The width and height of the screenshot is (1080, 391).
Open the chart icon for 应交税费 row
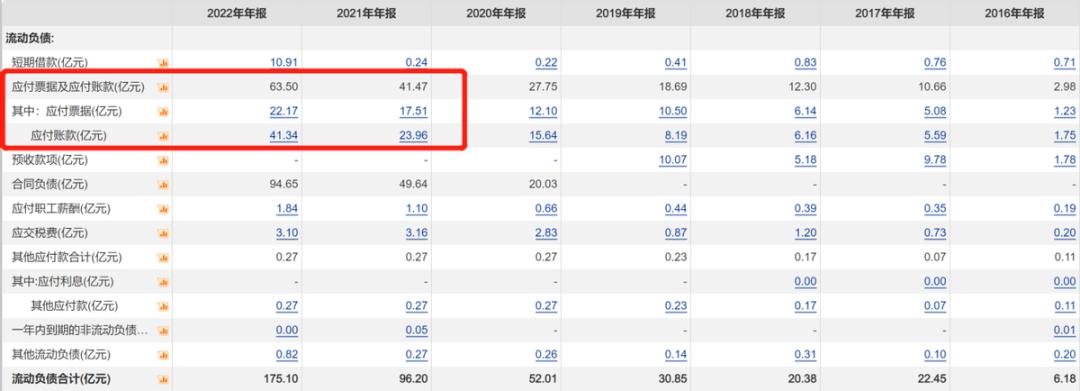(x=163, y=233)
